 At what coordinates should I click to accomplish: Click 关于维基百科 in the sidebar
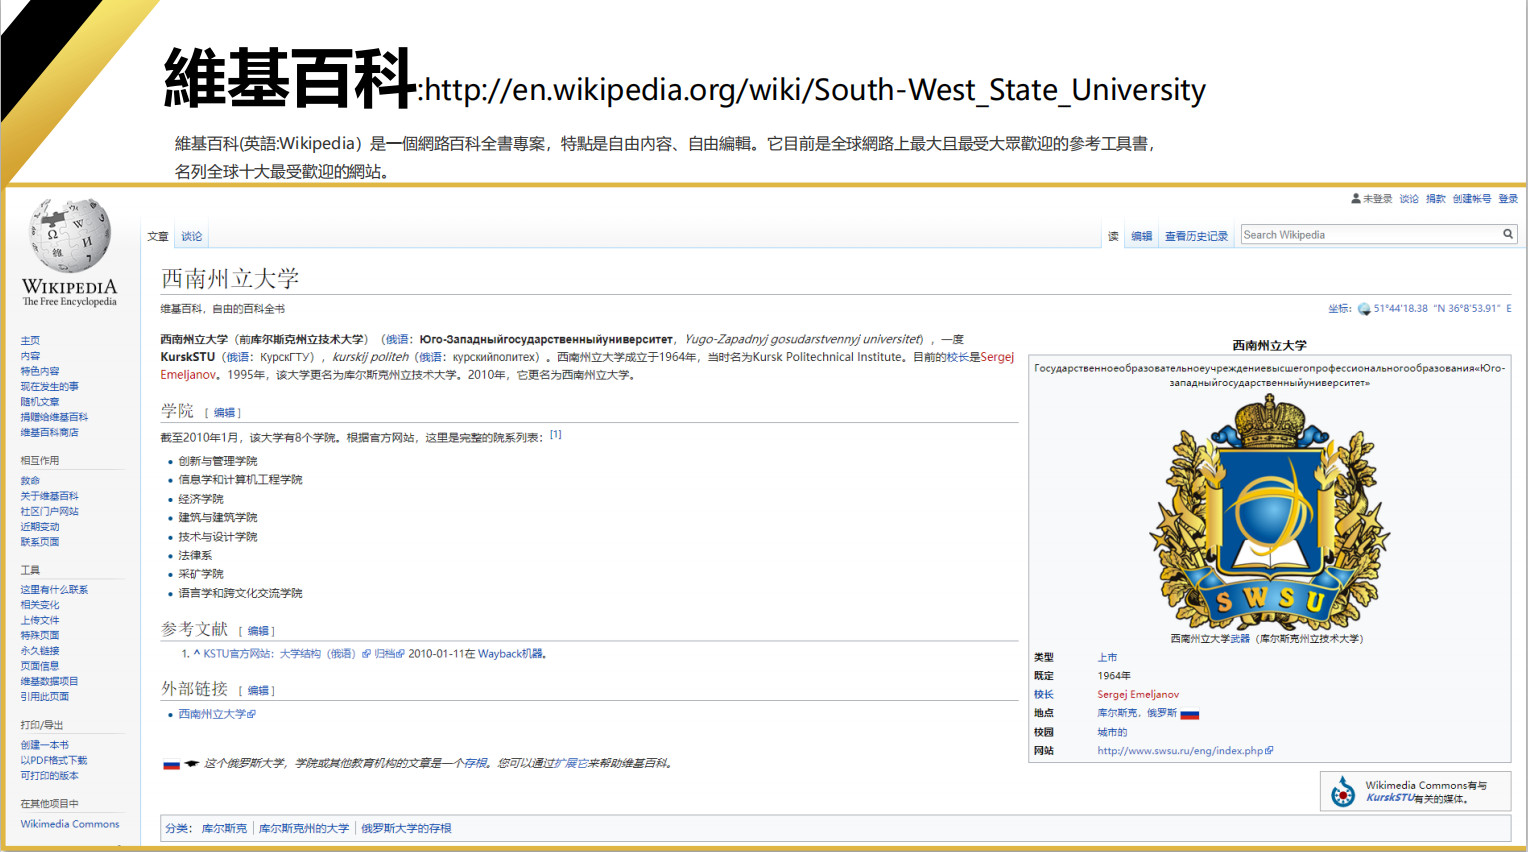(x=49, y=496)
